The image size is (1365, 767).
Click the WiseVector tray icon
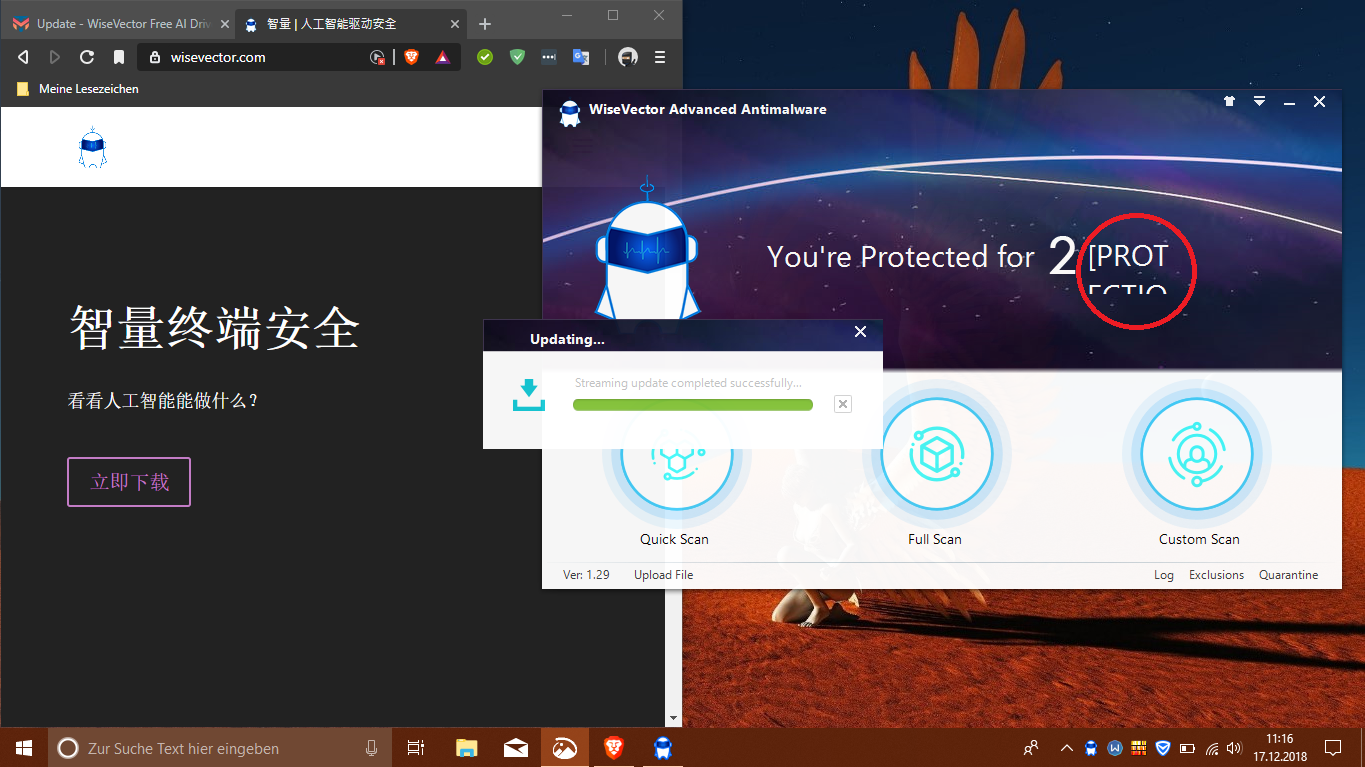tap(1091, 748)
